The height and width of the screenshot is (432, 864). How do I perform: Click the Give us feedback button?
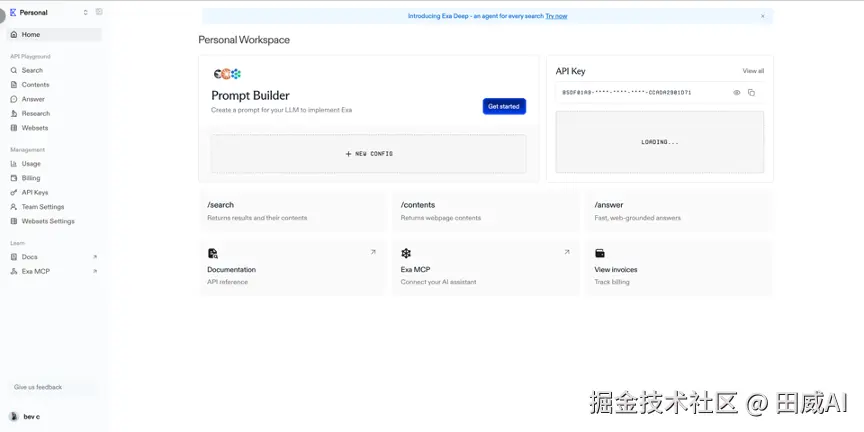53,387
